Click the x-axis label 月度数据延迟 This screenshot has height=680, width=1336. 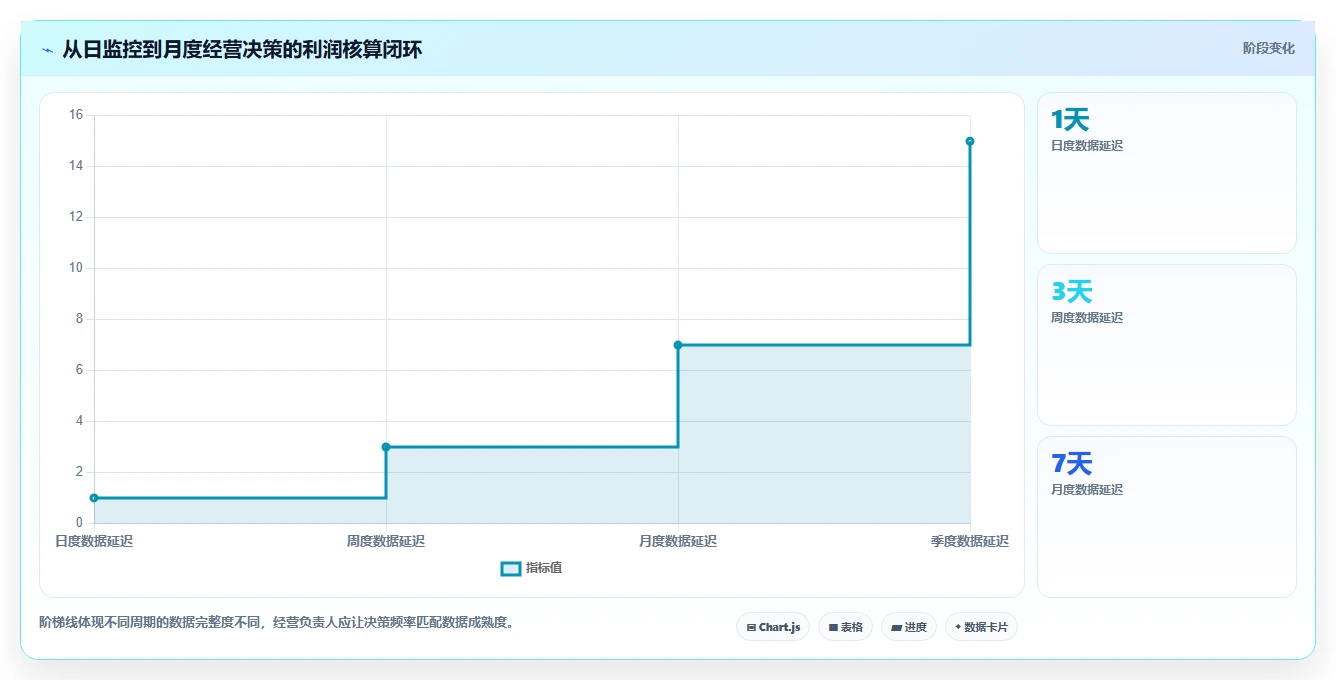coord(678,541)
